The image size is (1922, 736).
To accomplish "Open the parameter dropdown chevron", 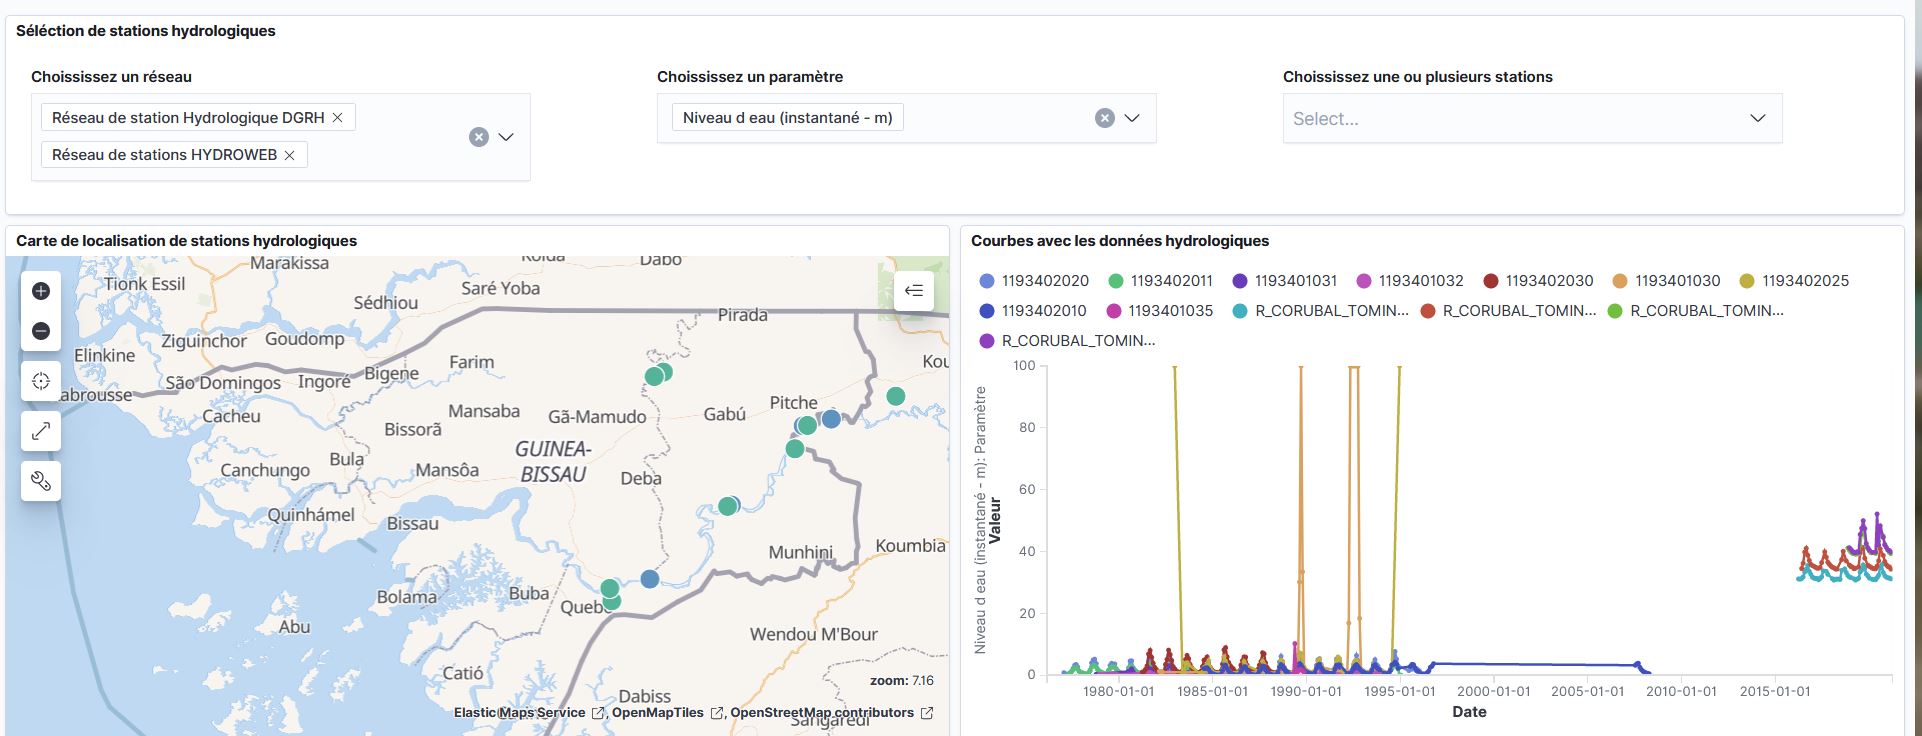I will [1132, 118].
